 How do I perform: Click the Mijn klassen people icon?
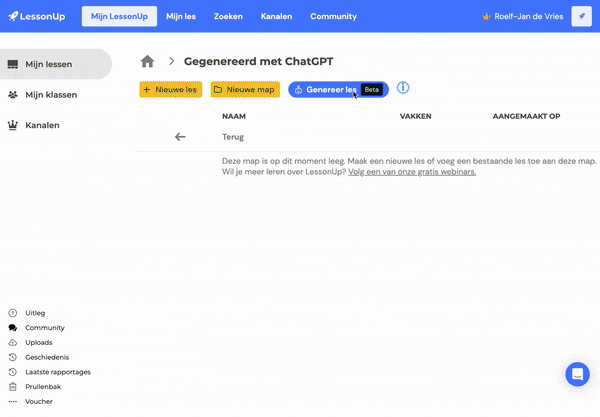click(x=13, y=94)
